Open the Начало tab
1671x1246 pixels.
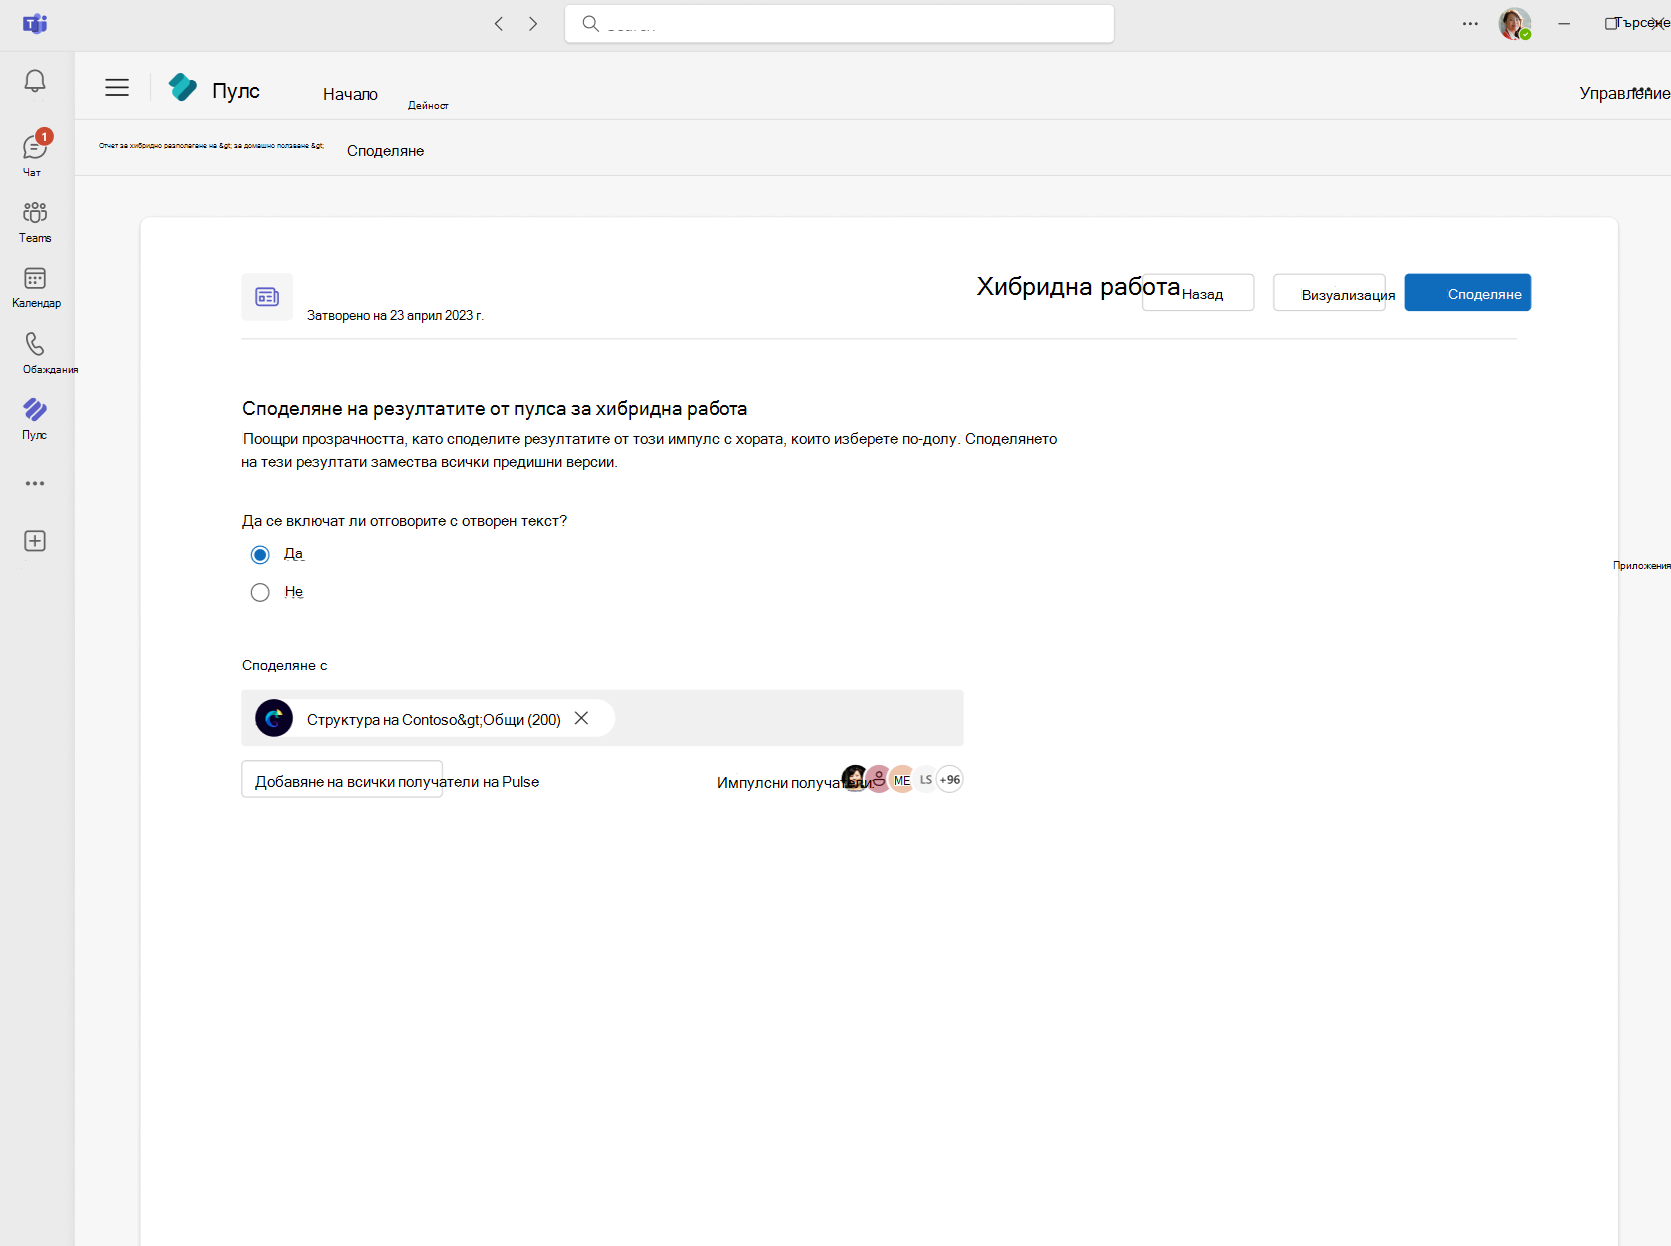pyautogui.click(x=350, y=93)
